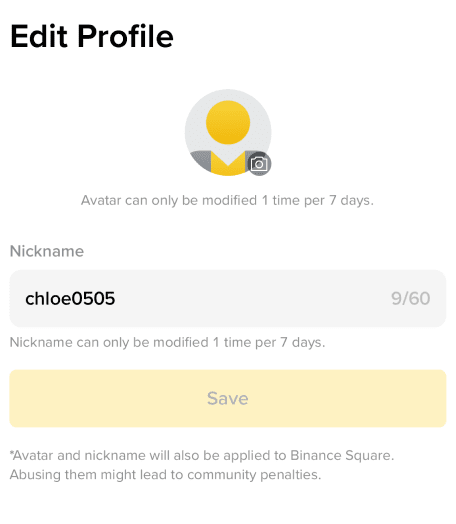Viewport: 456px width, 524px height.
Task: Place cursor right after chloe0505 text
Action: tap(116, 298)
